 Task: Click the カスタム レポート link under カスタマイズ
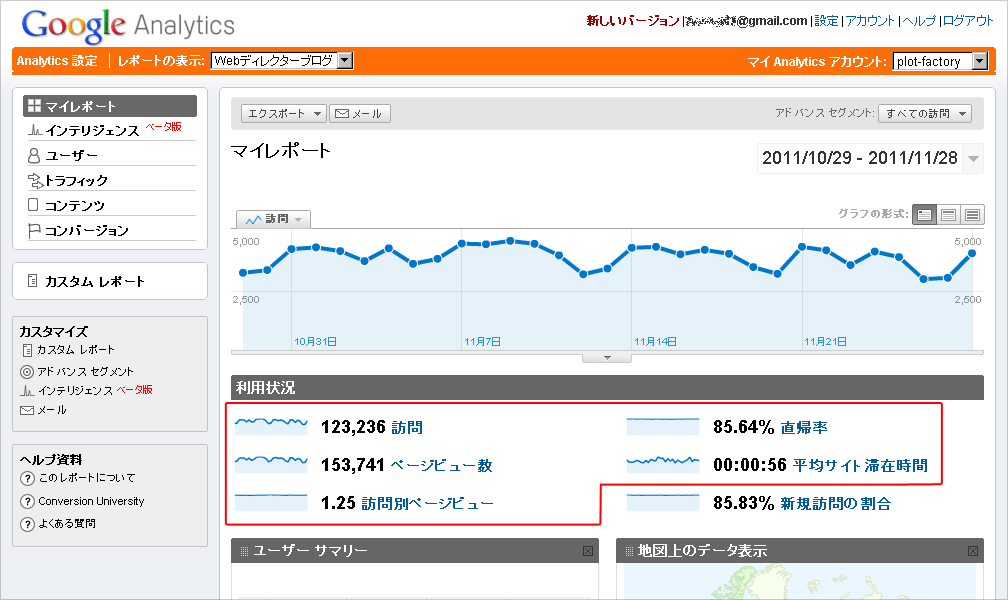click(75, 350)
